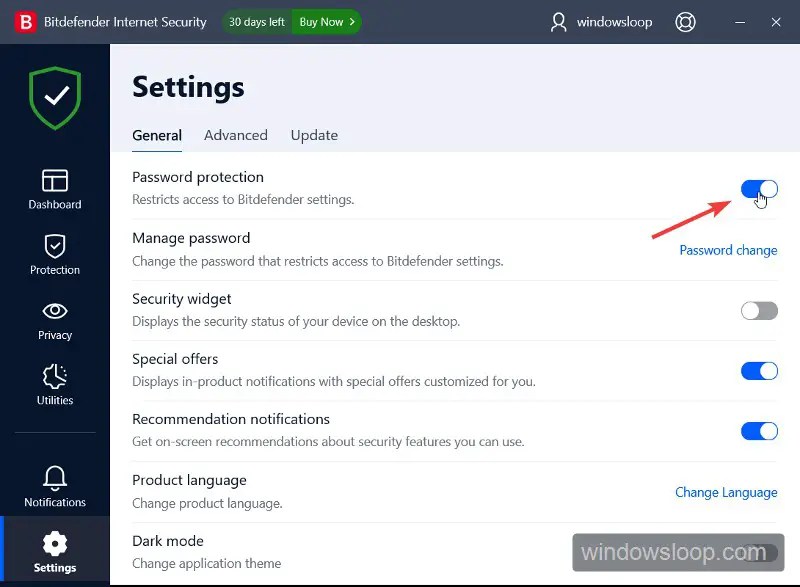Select the General tab
The image size is (800, 587).
click(156, 135)
